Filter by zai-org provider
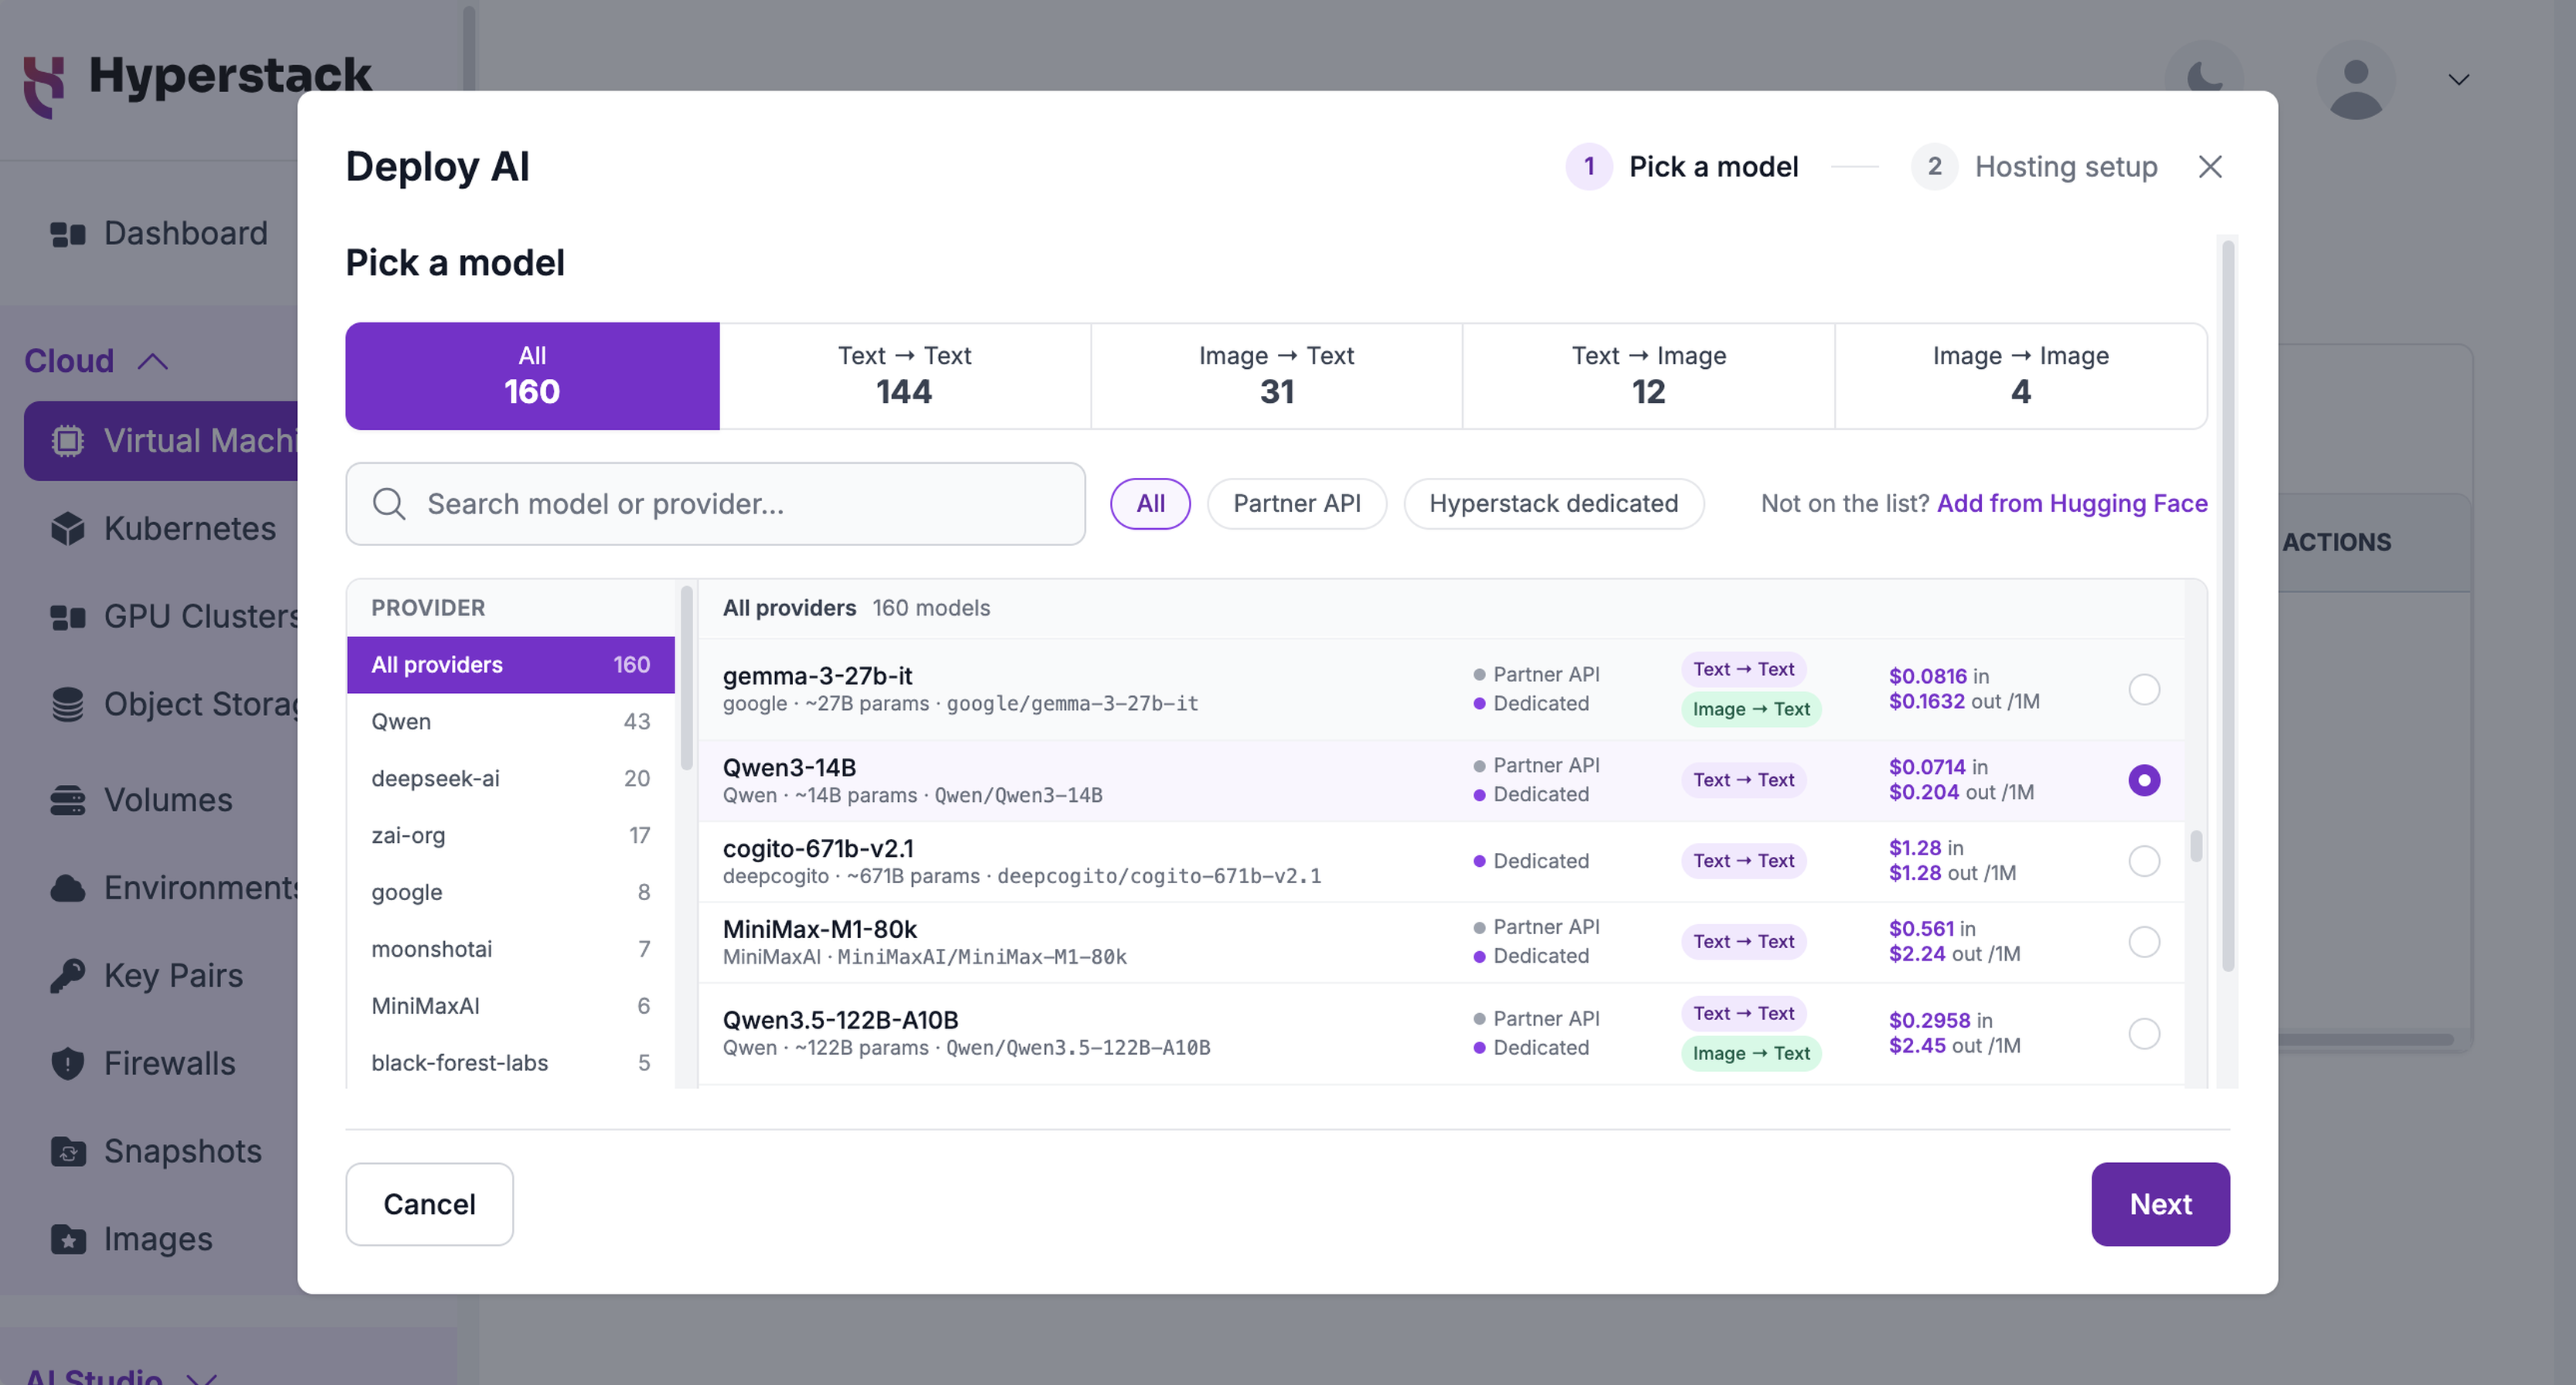The width and height of the screenshot is (2576, 1385). [x=511, y=836]
